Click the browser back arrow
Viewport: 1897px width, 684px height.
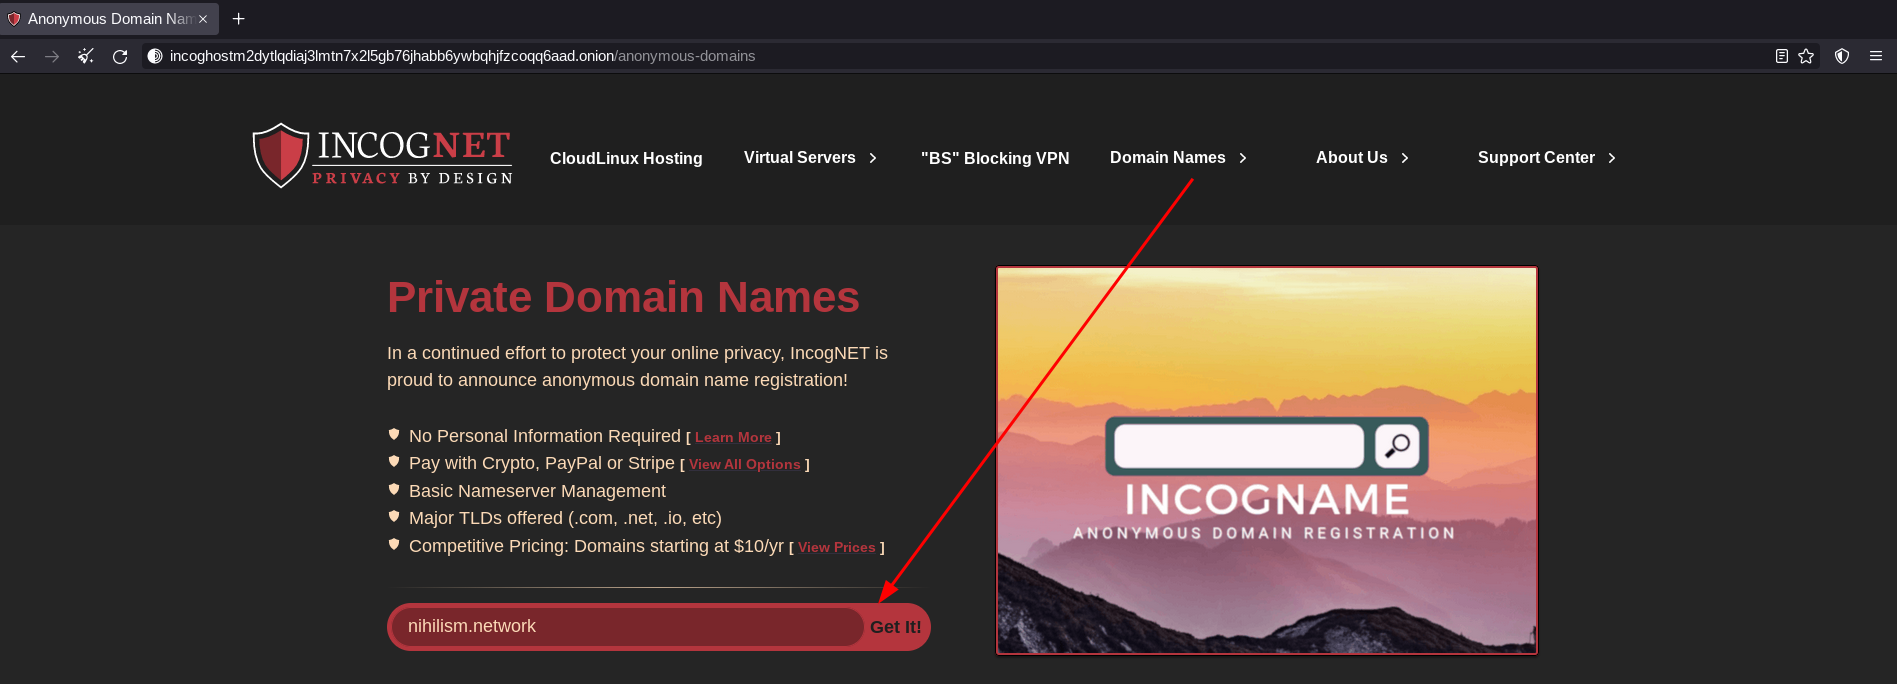pyautogui.click(x=18, y=56)
